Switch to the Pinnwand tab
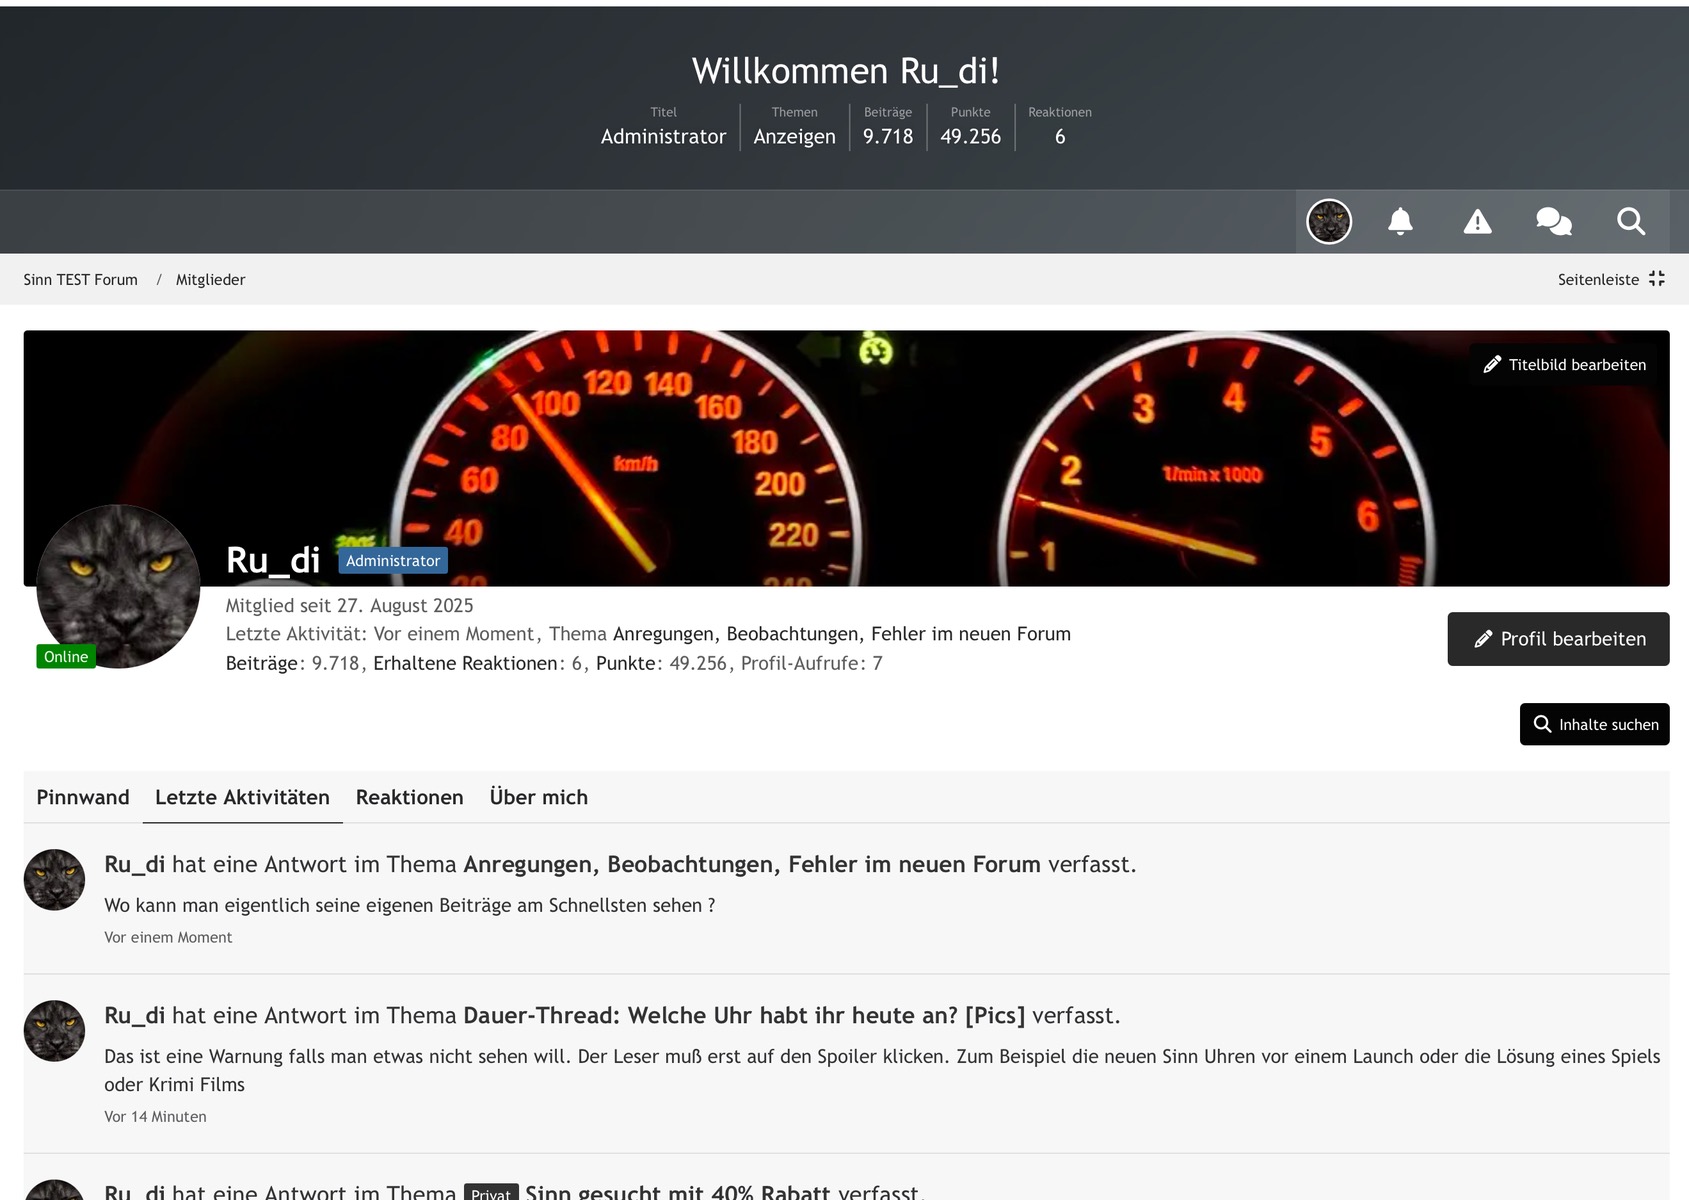1689x1200 pixels. [83, 797]
